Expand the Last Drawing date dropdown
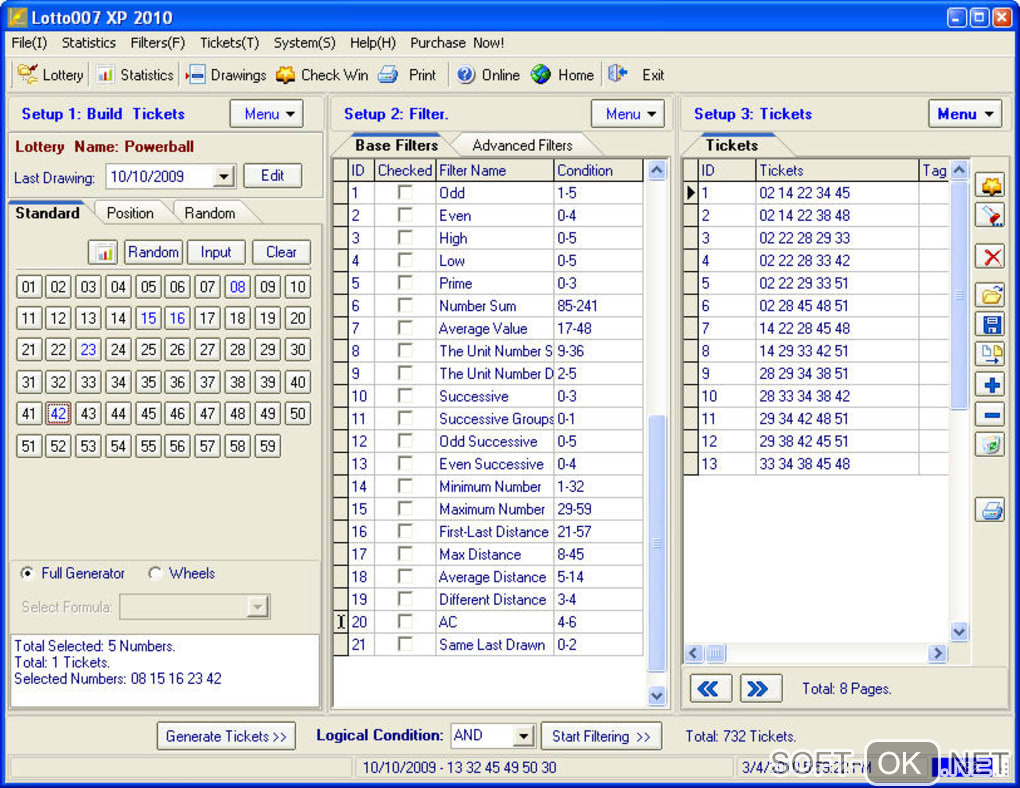Screen dimensions: 1020x788 coord(223,176)
